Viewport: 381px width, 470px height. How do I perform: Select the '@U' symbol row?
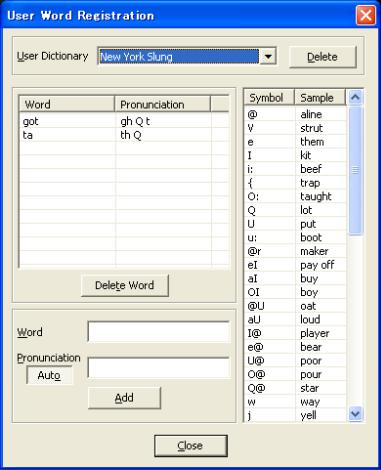(295, 306)
